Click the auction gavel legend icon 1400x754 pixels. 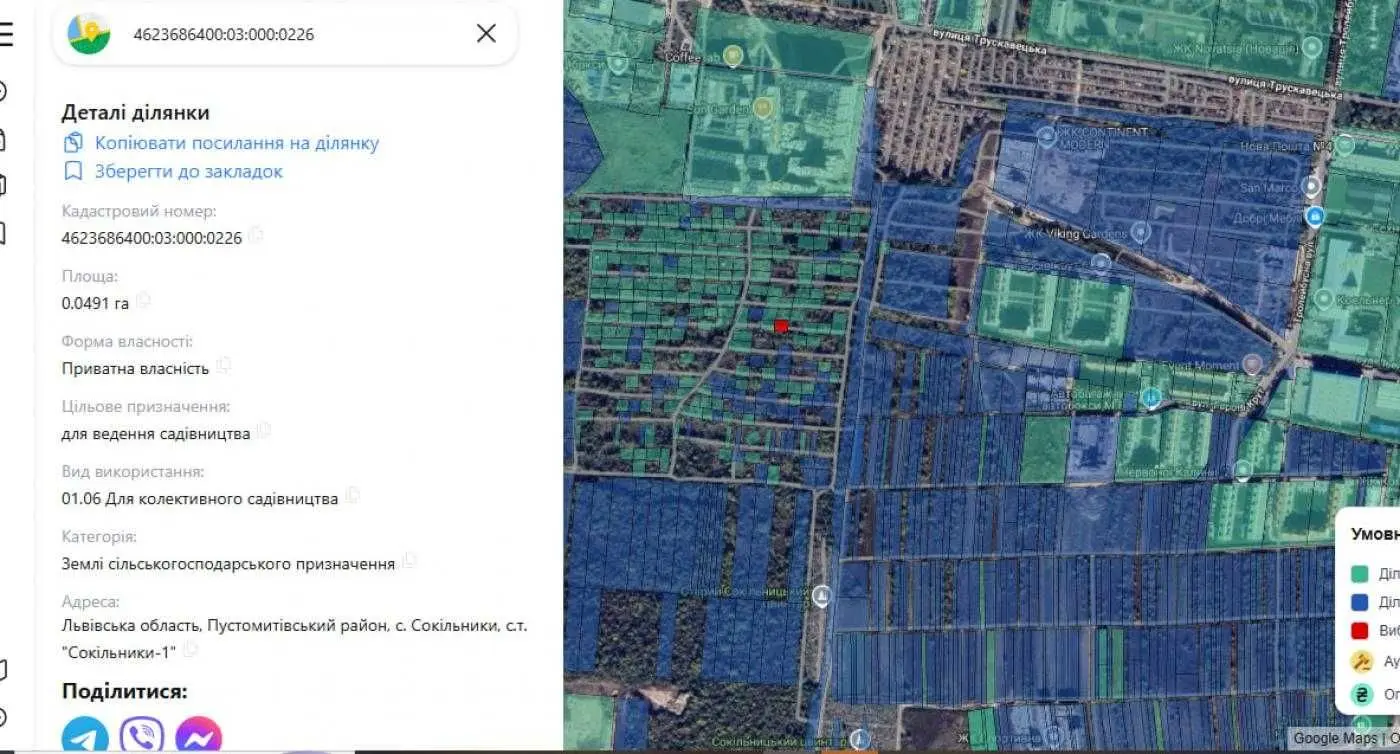pos(1361,661)
